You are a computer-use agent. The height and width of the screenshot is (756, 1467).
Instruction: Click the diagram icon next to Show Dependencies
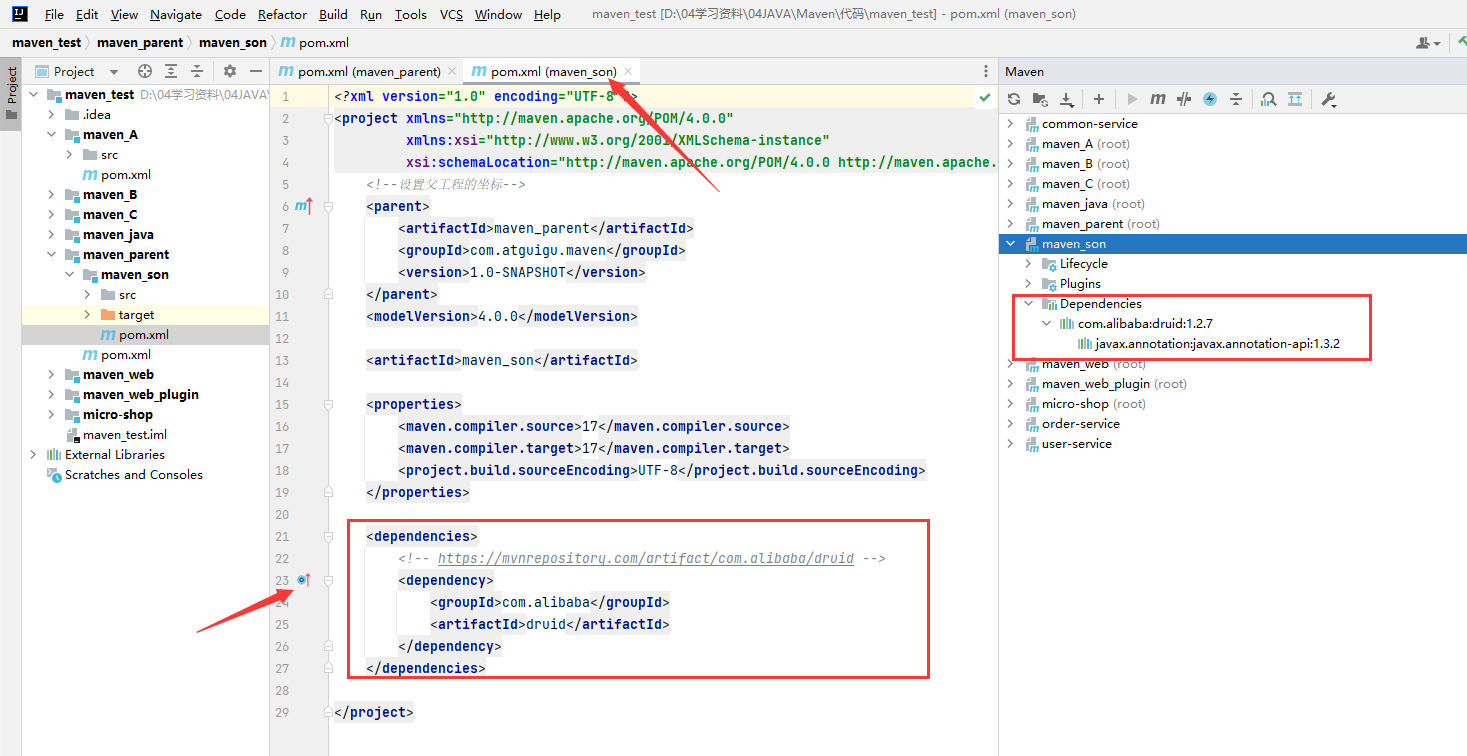click(1295, 99)
